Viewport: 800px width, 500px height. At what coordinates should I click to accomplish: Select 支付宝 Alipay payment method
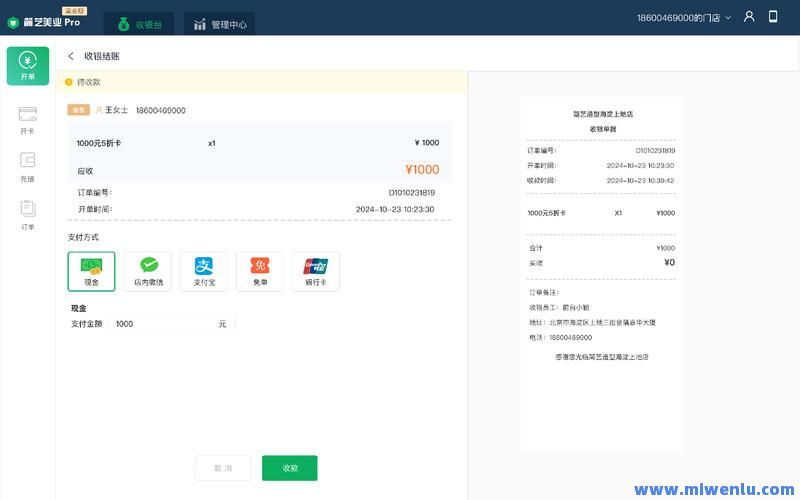coord(204,271)
